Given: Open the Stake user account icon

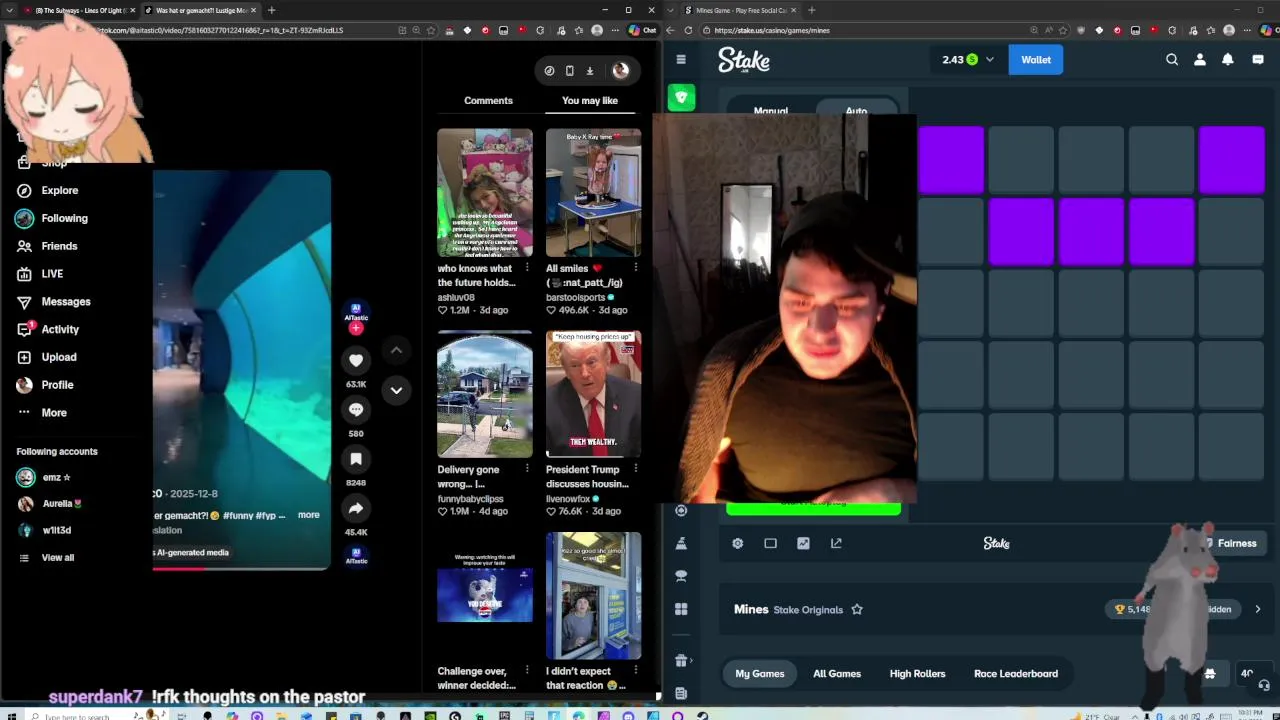Looking at the screenshot, I should click(1200, 59).
